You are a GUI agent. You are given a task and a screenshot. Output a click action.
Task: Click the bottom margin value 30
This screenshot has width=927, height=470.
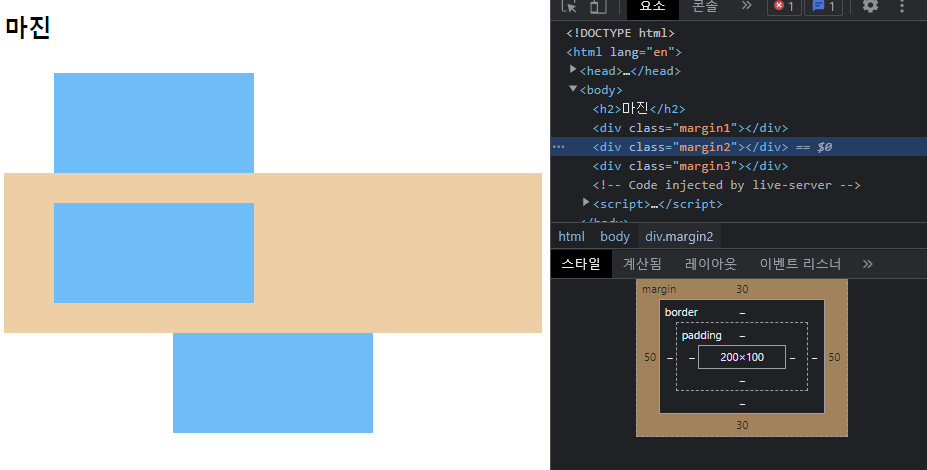(742, 424)
